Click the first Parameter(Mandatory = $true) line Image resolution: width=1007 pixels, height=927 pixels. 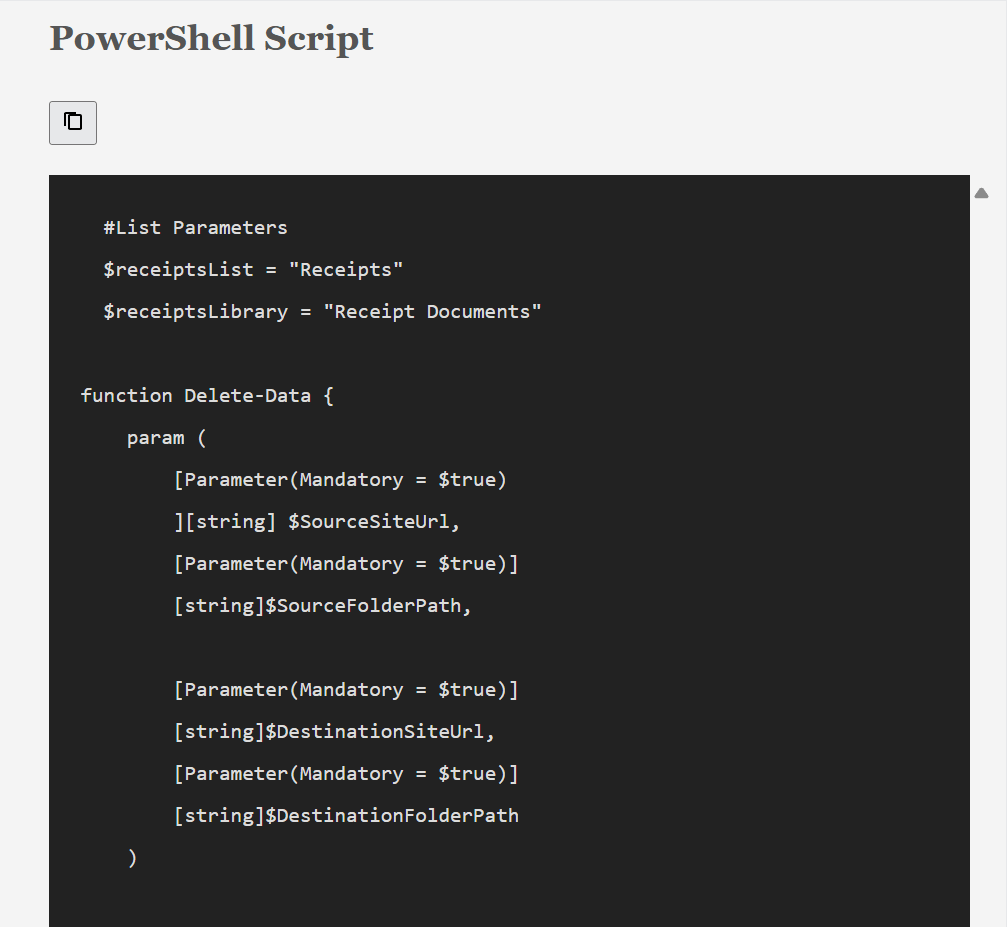click(340, 480)
